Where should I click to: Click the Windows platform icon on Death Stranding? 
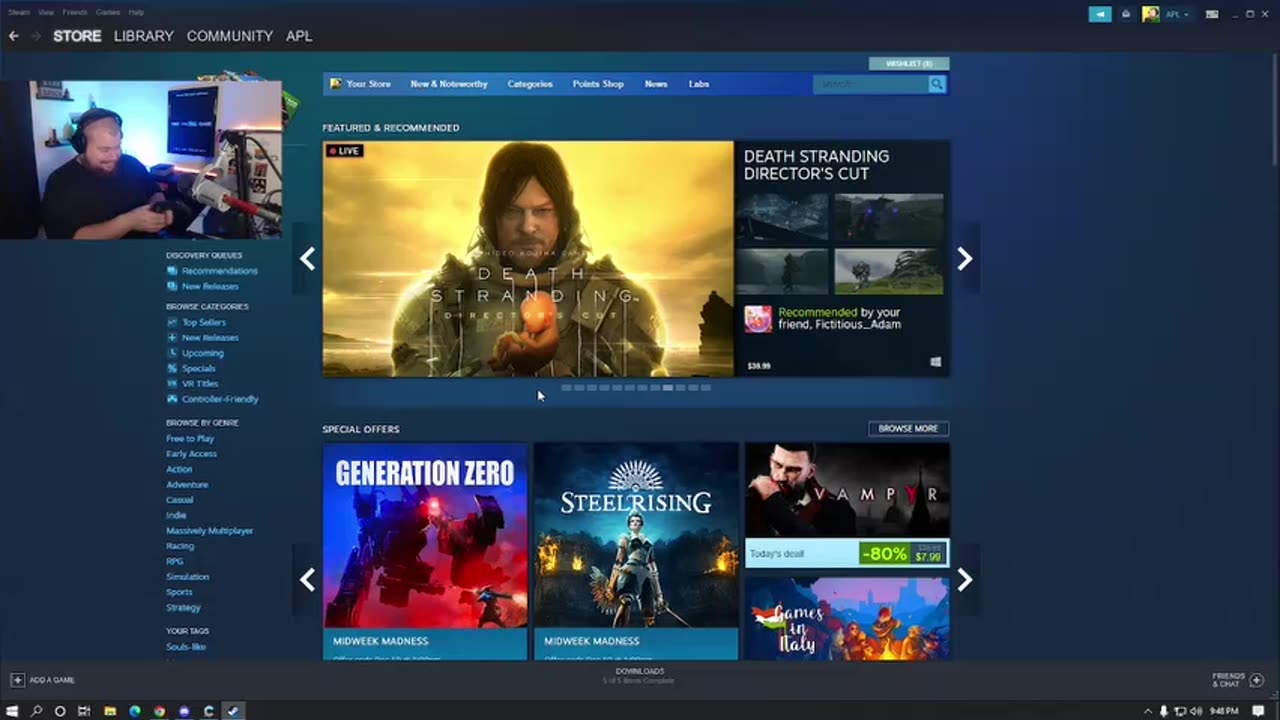(x=936, y=362)
